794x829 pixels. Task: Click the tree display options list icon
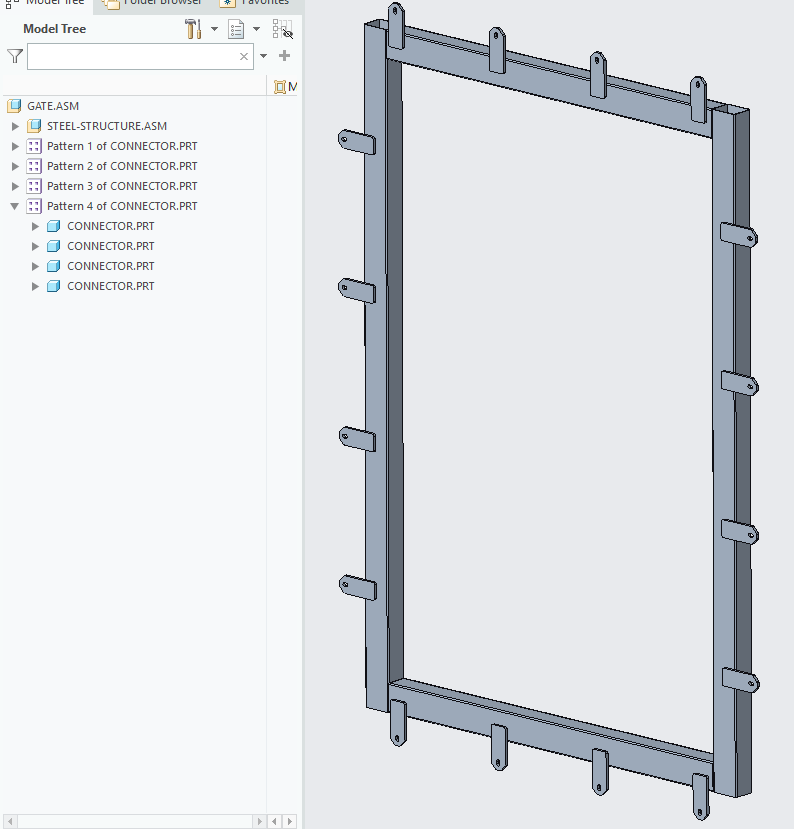click(237, 29)
